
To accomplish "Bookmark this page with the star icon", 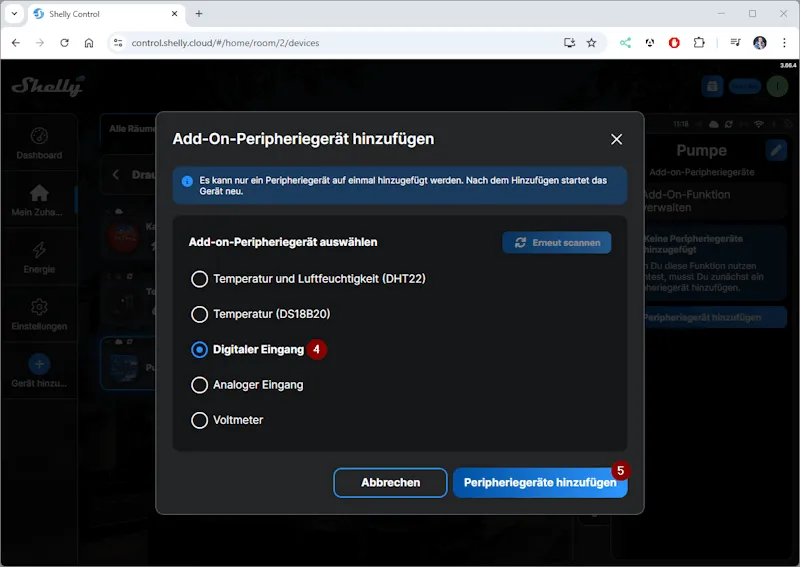I will point(591,43).
